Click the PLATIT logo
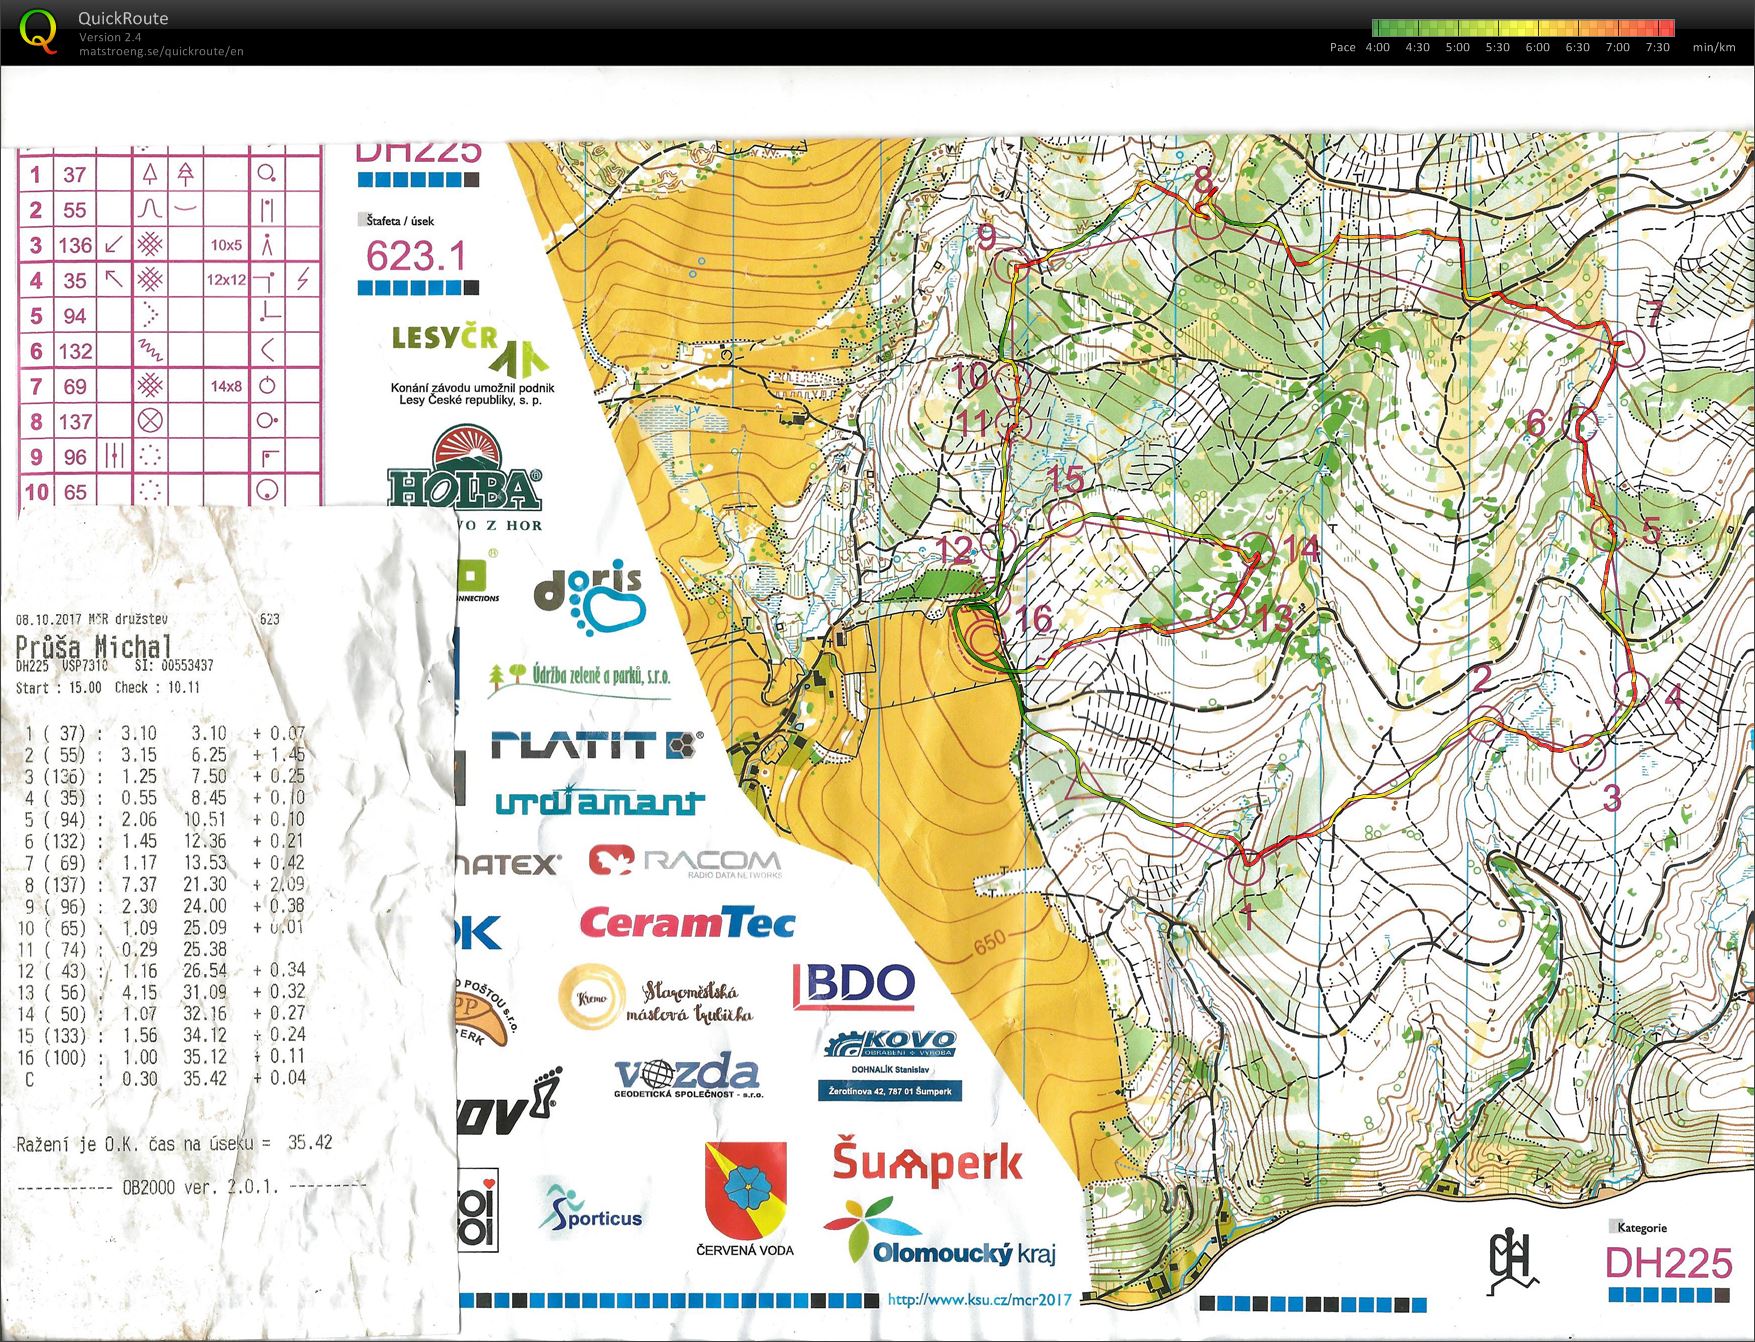Screen dimensions: 1755x1342 coord(597,745)
